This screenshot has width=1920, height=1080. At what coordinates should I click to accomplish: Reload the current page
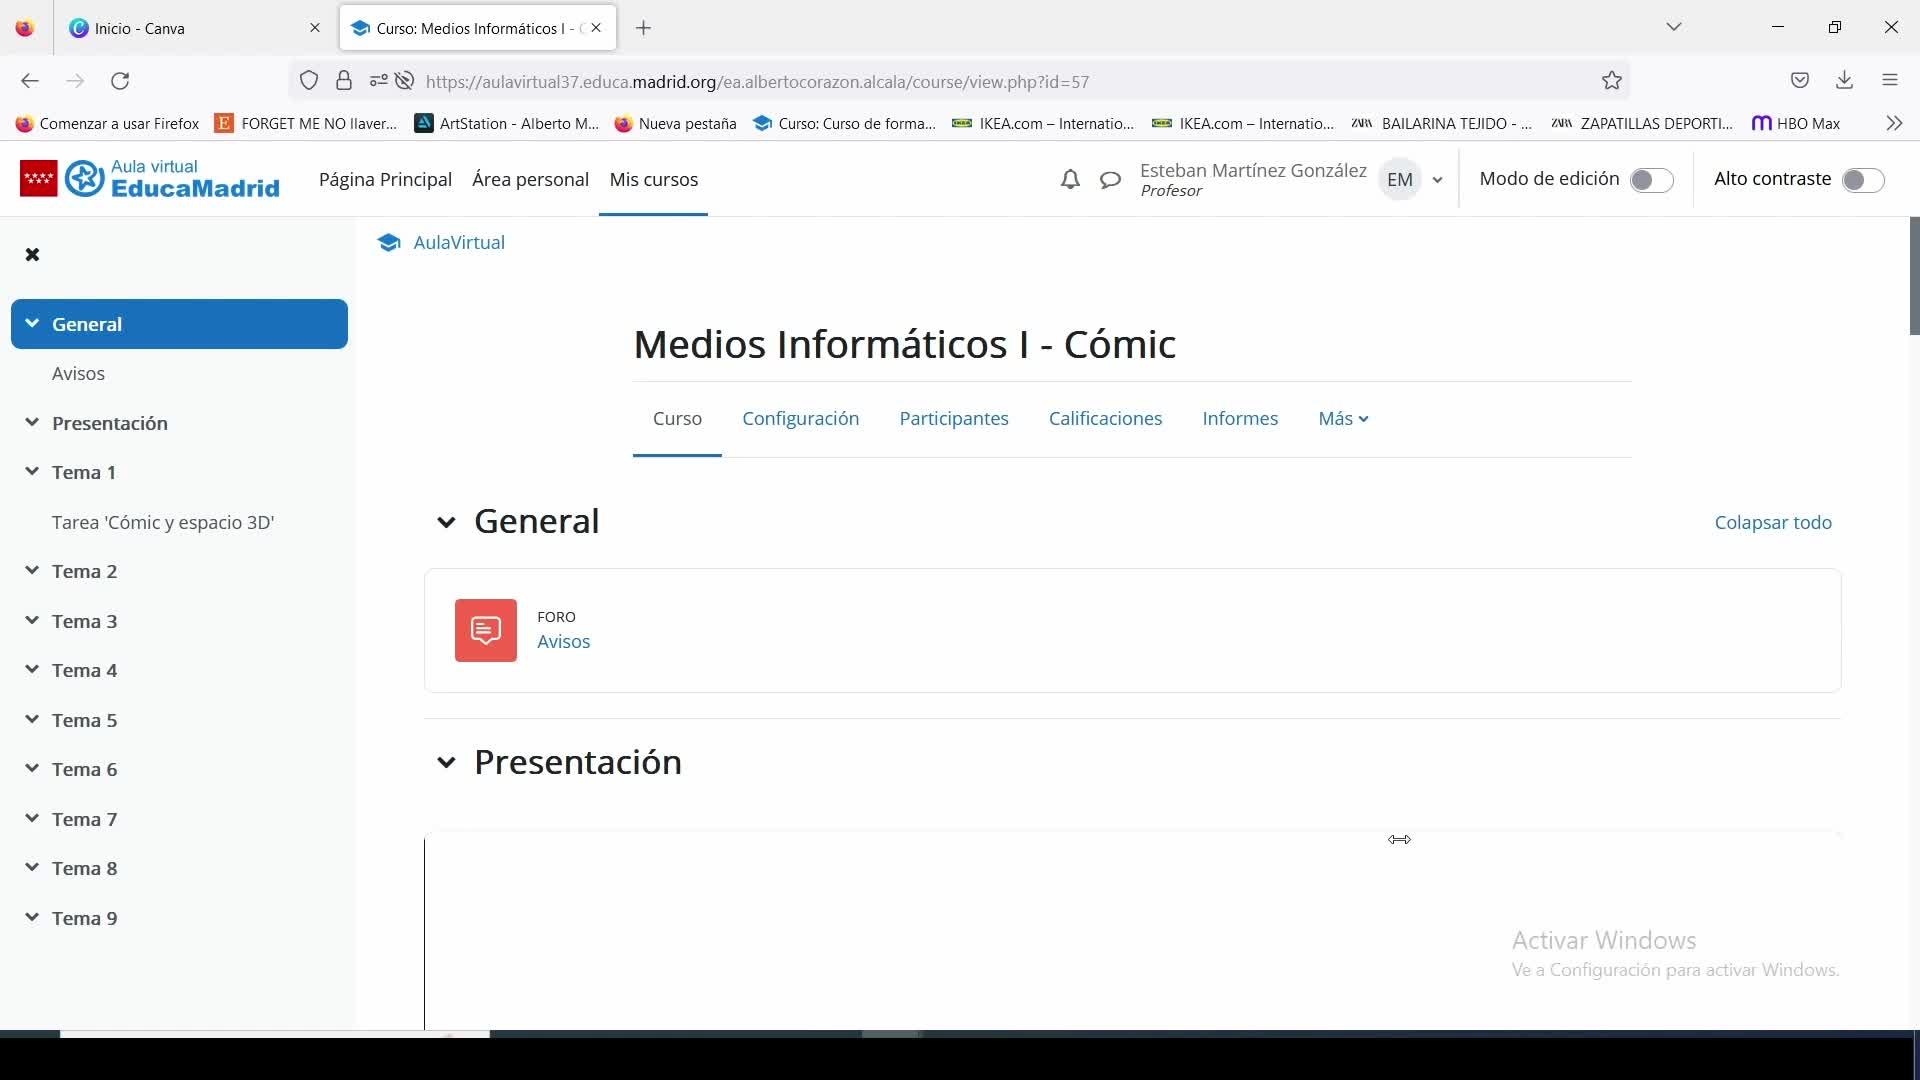[x=120, y=81]
